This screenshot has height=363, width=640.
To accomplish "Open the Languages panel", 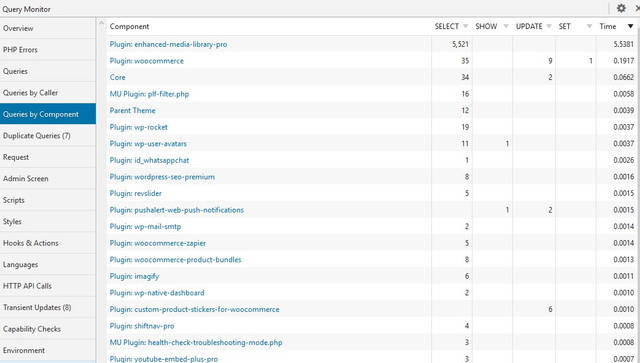I will click(48, 265).
